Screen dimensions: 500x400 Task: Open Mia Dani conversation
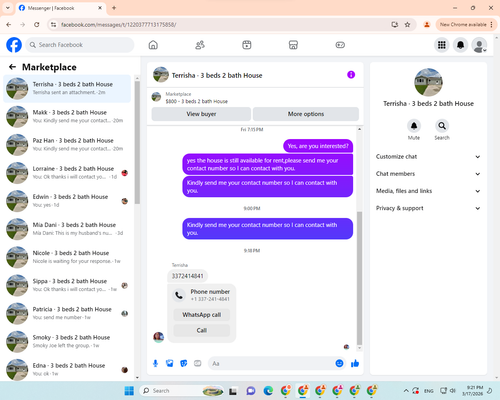[67, 229]
